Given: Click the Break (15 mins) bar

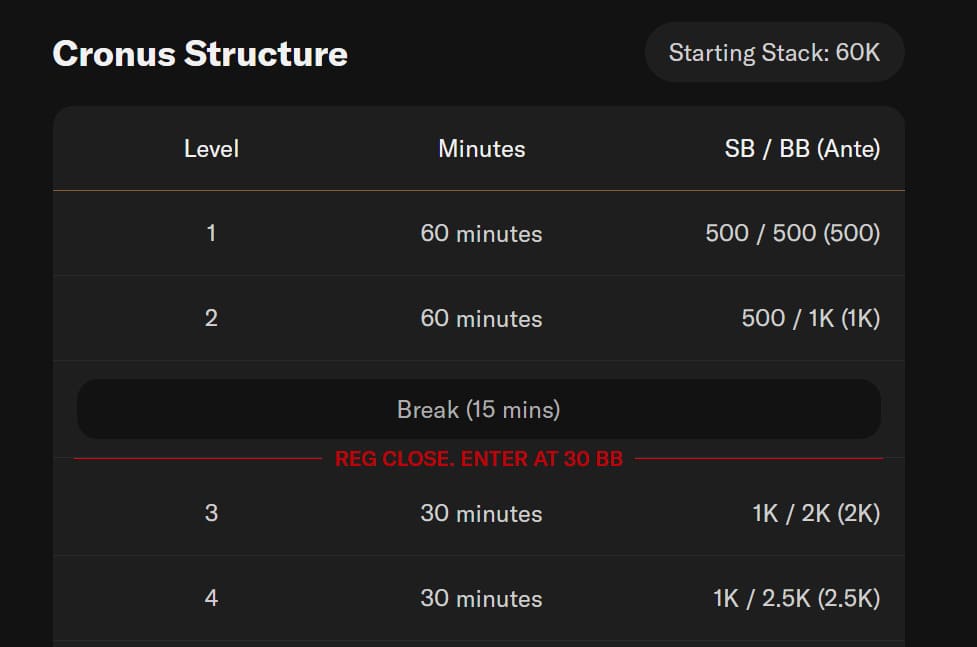Looking at the screenshot, I should 478,409.
